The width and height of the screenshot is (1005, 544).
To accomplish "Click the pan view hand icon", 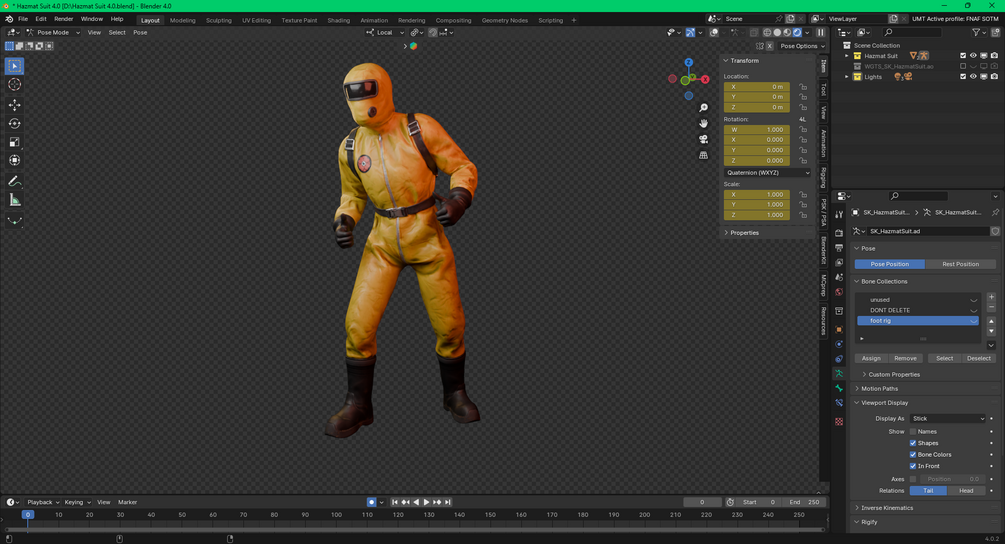I will [704, 123].
